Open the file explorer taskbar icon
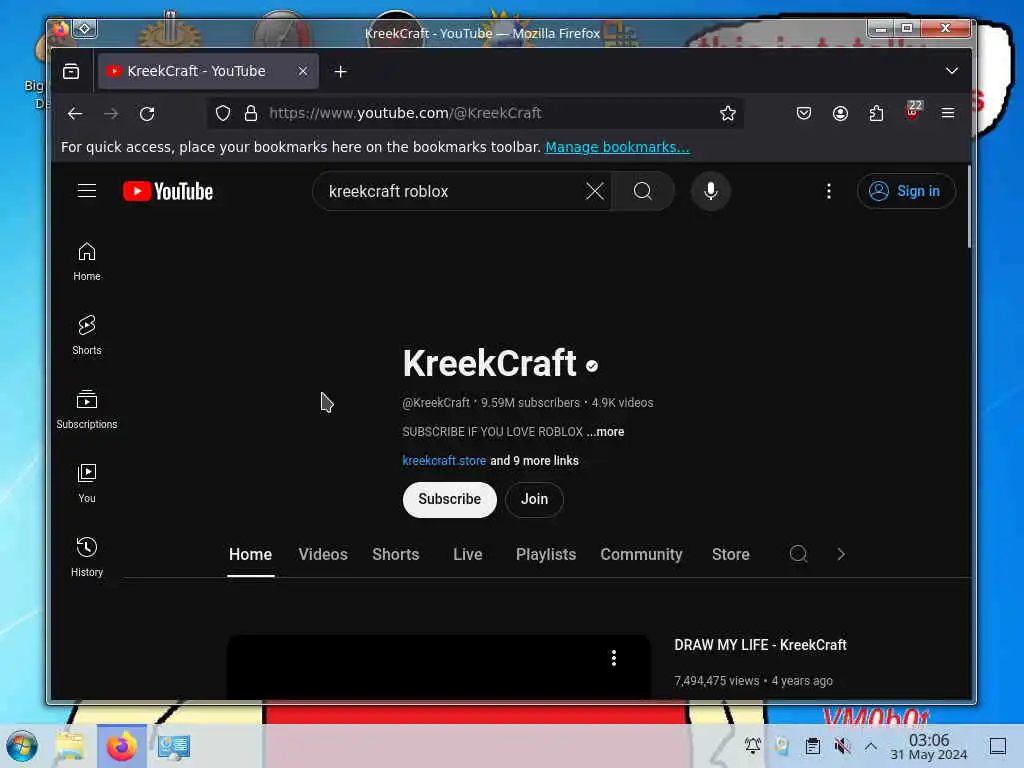1024x768 pixels. click(71, 746)
